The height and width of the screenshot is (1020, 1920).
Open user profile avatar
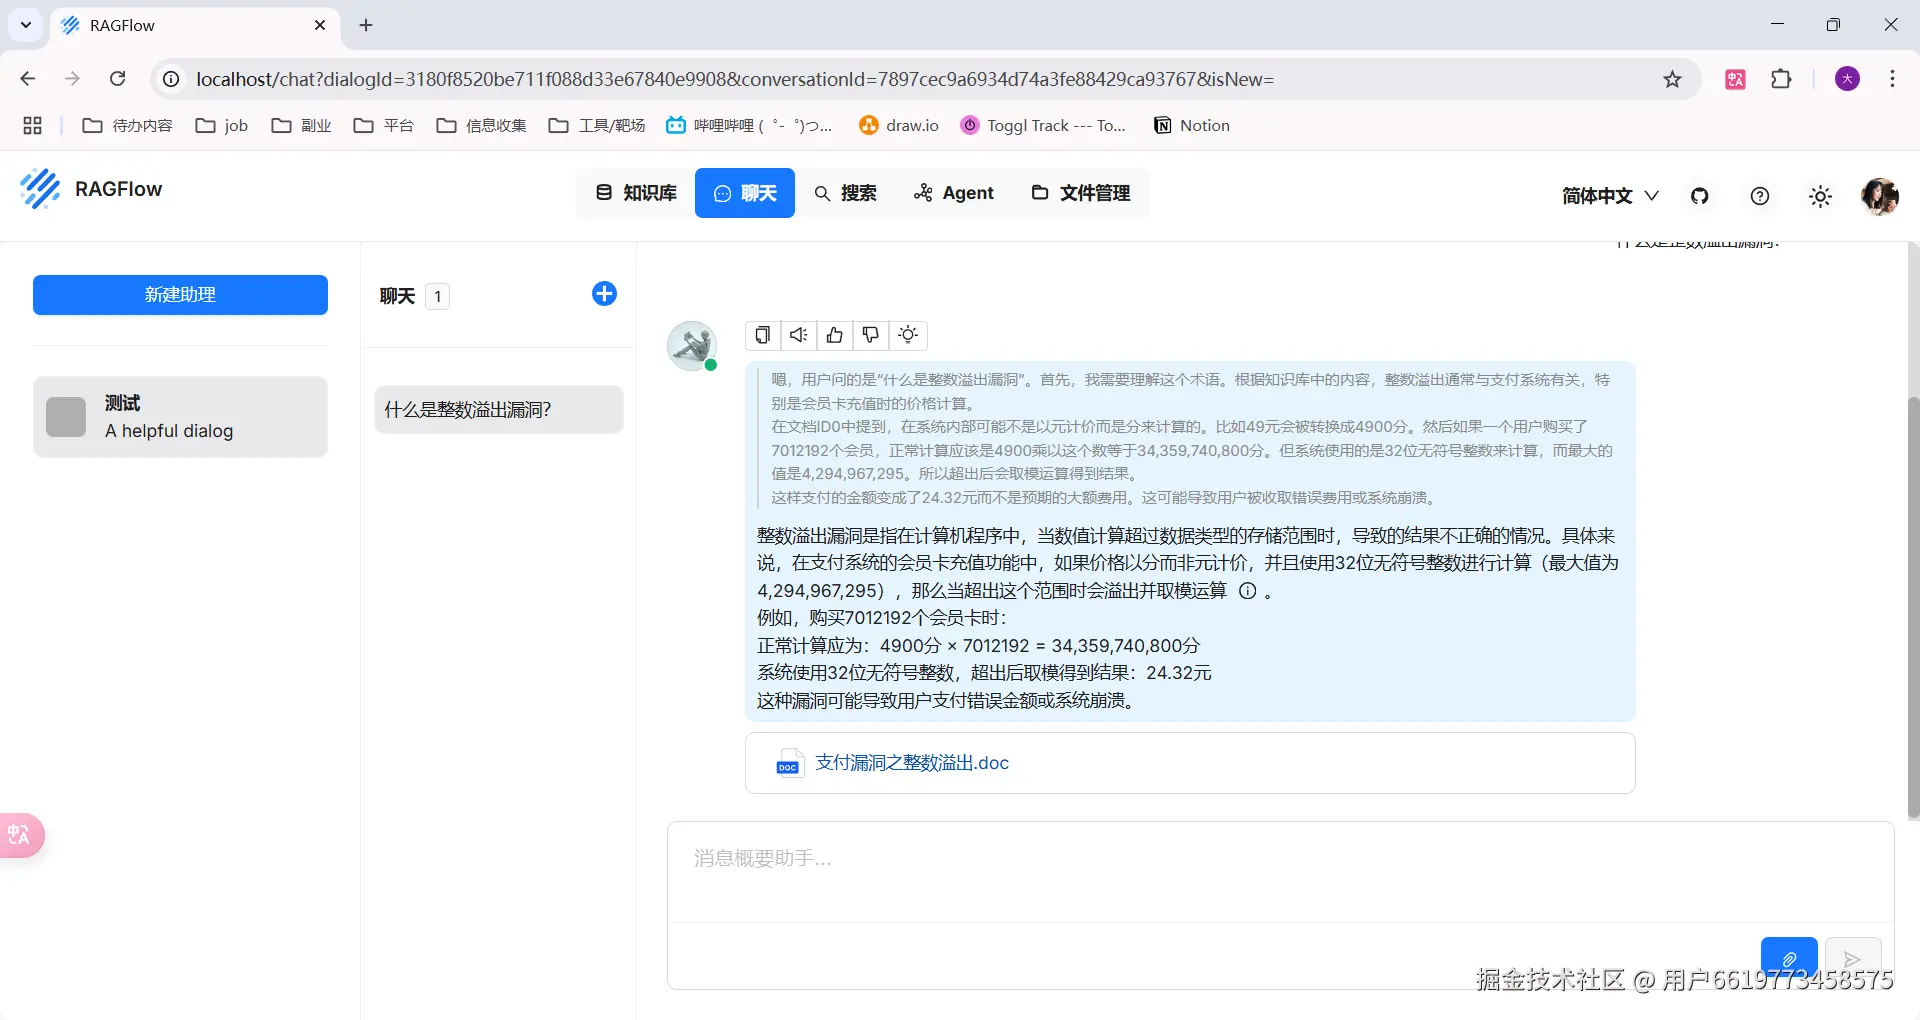[x=1880, y=196]
